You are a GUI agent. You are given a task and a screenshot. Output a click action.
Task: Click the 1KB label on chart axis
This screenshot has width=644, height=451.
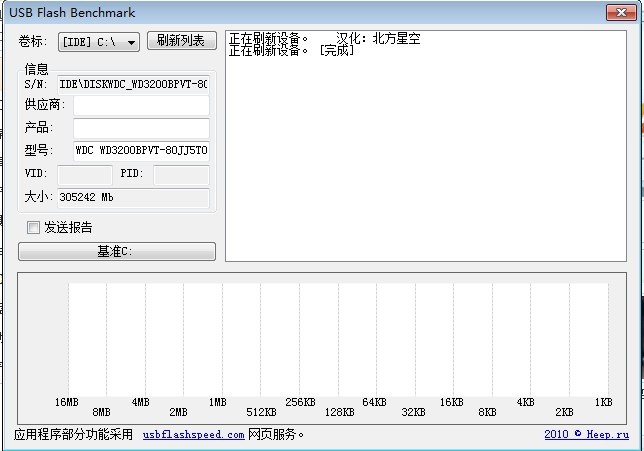pos(604,402)
